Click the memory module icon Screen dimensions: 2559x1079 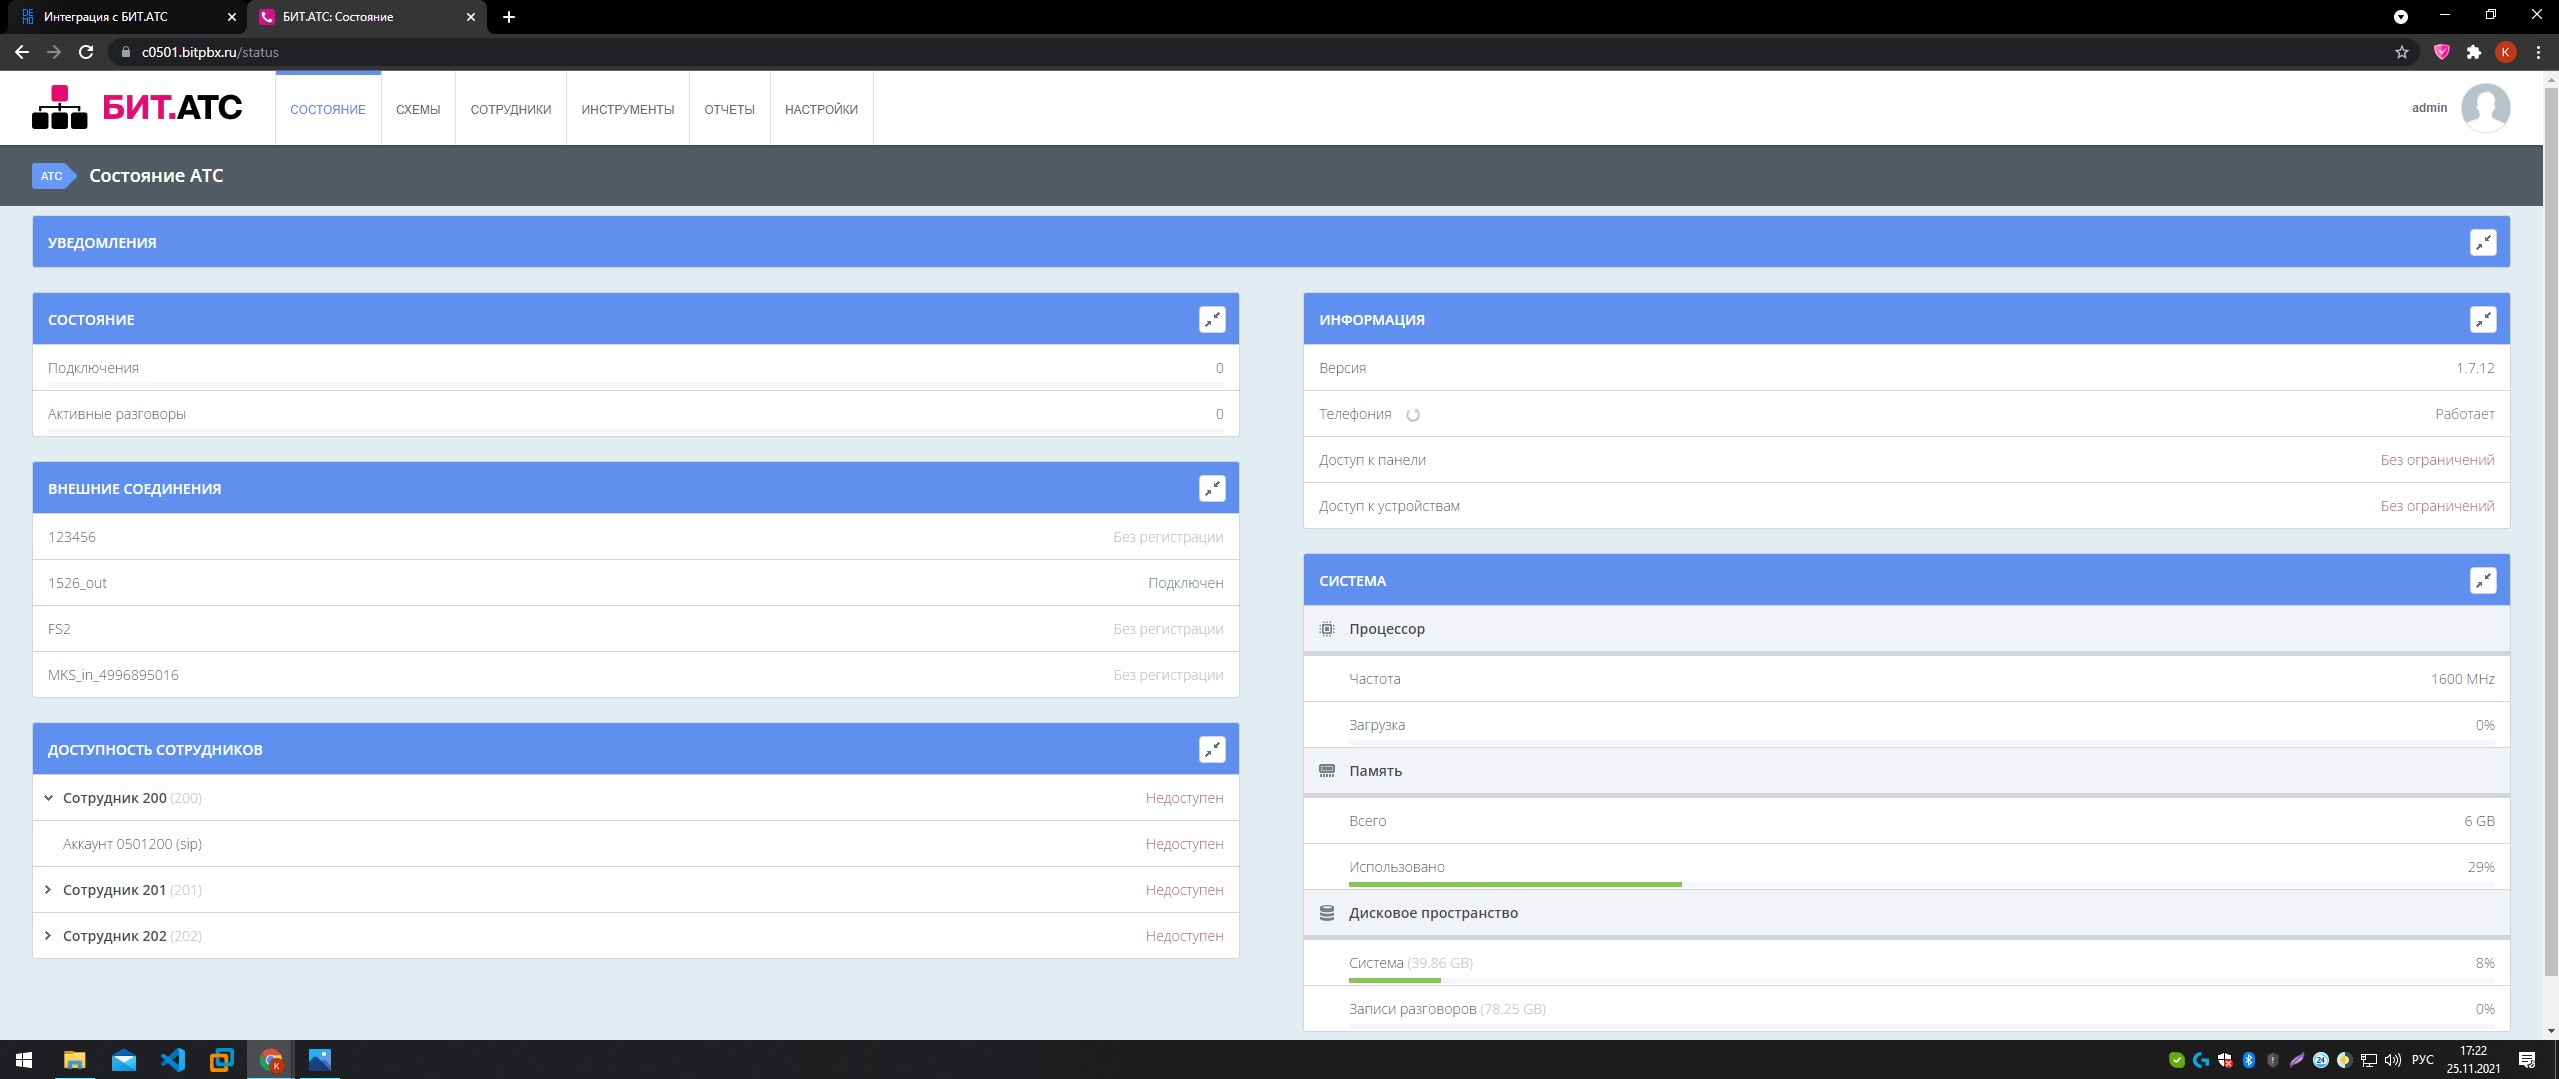pos(1327,771)
